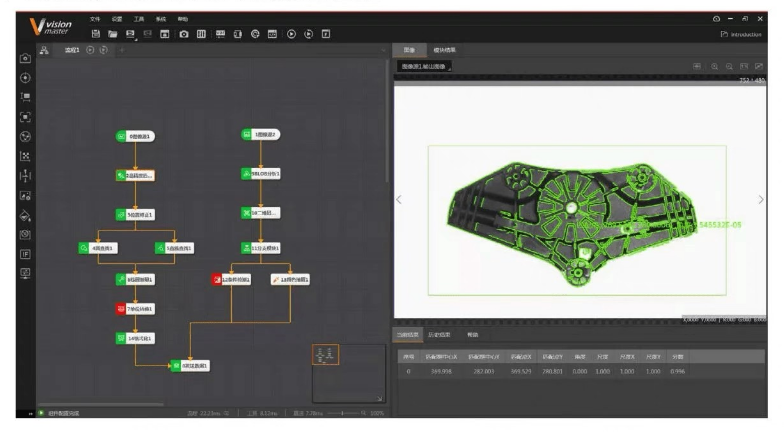The width and height of the screenshot is (784, 432).
Task: Click the camera management icon in top toolbar
Action: coord(184,34)
